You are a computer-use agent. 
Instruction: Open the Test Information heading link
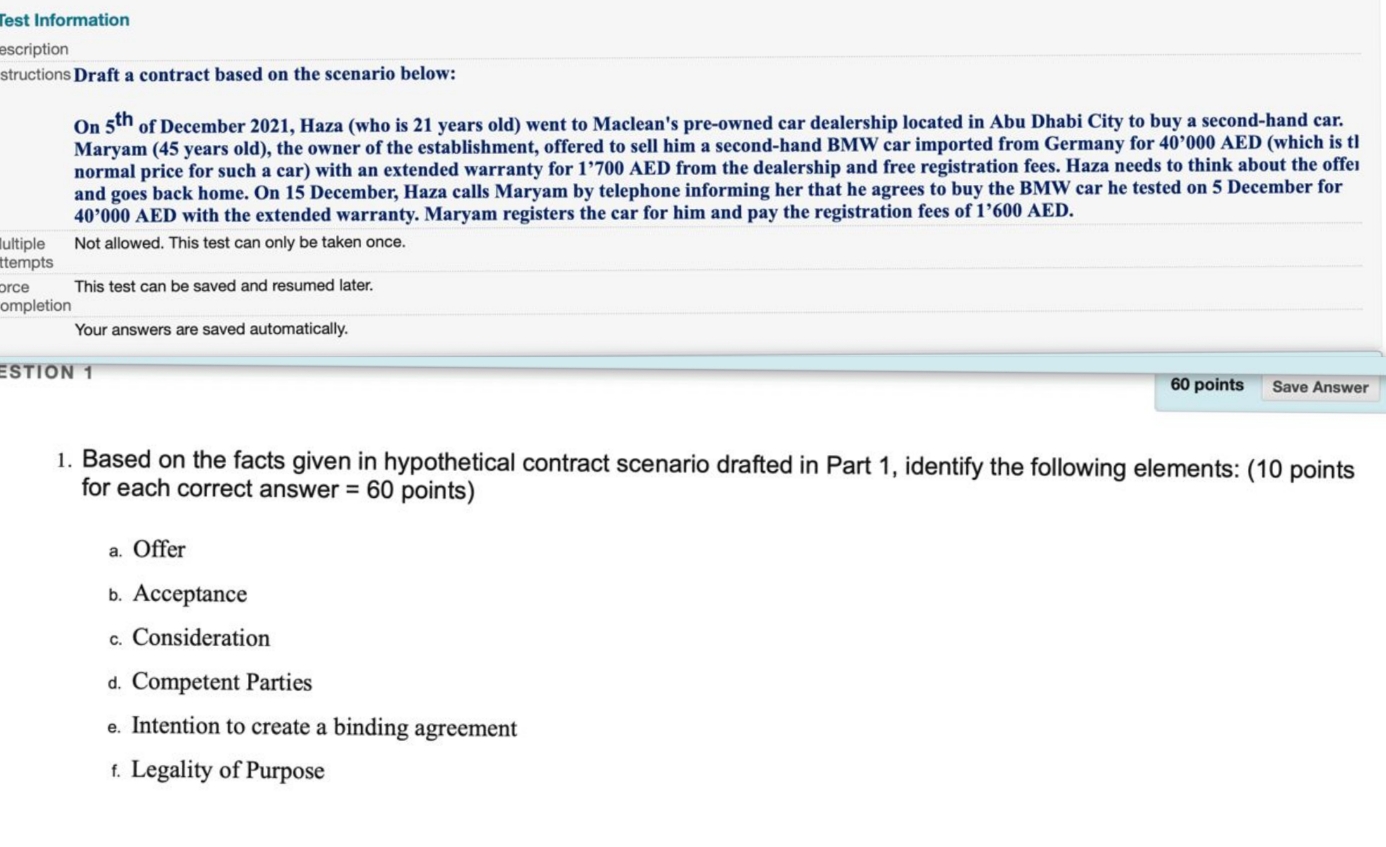64,19
